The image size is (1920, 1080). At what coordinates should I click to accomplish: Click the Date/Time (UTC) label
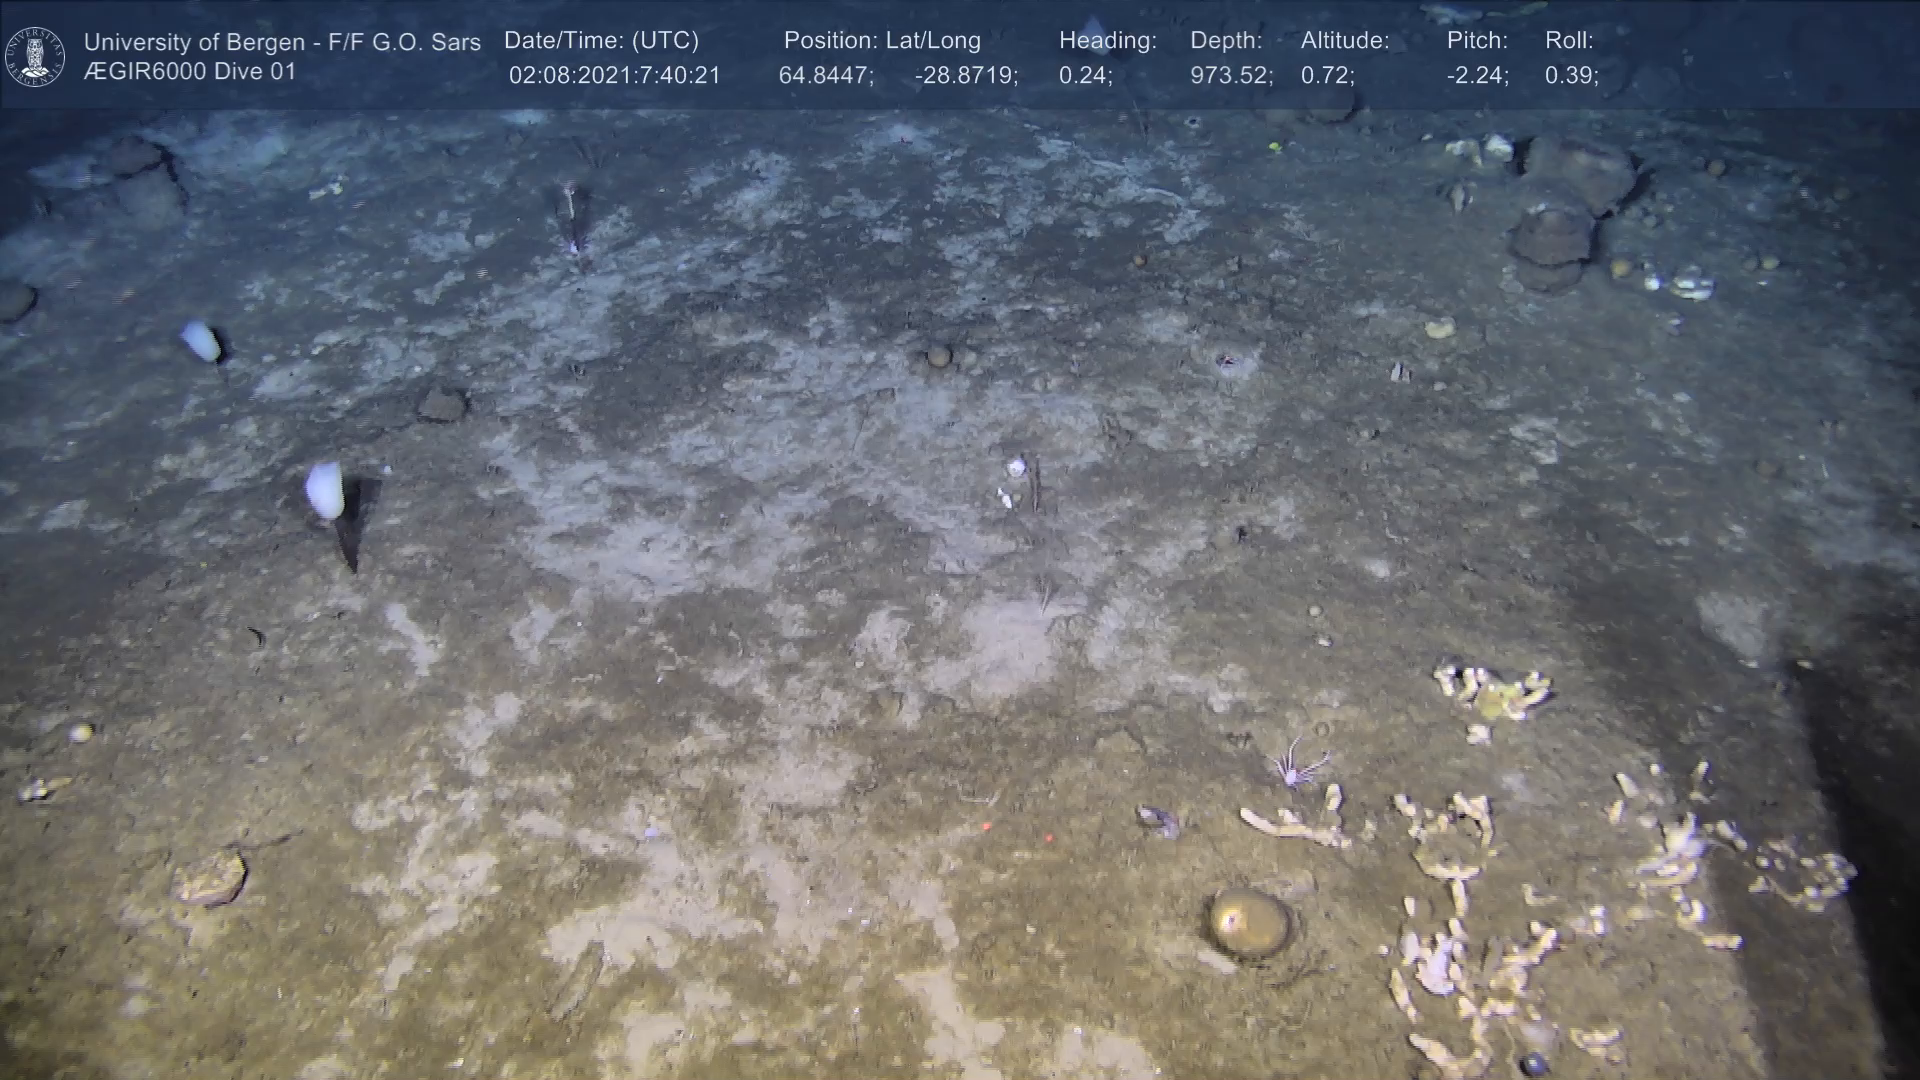coord(601,40)
